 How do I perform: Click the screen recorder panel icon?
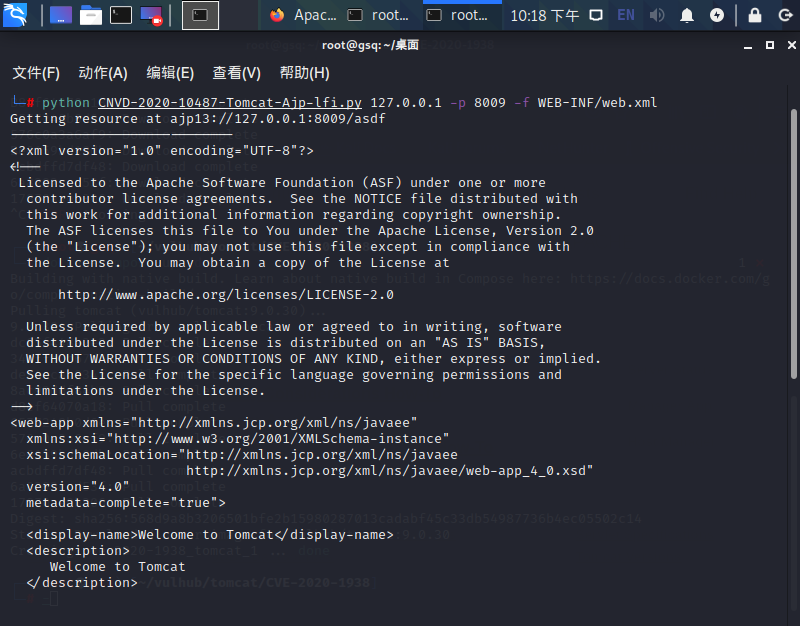point(151,15)
